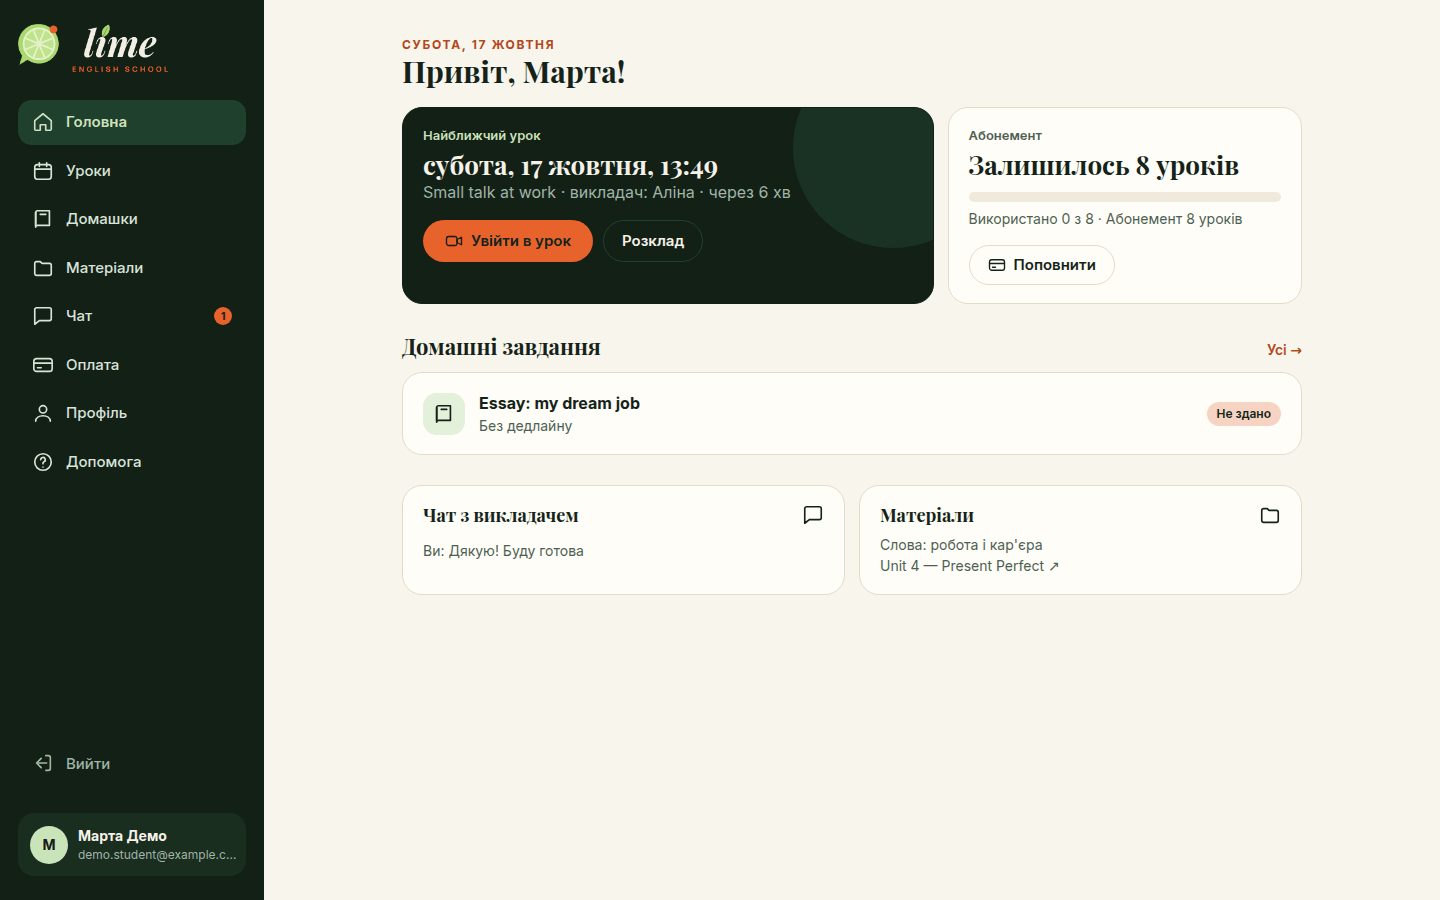Click the person icon beside Профіль
This screenshot has height=900, width=1440.
coord(43,413)
